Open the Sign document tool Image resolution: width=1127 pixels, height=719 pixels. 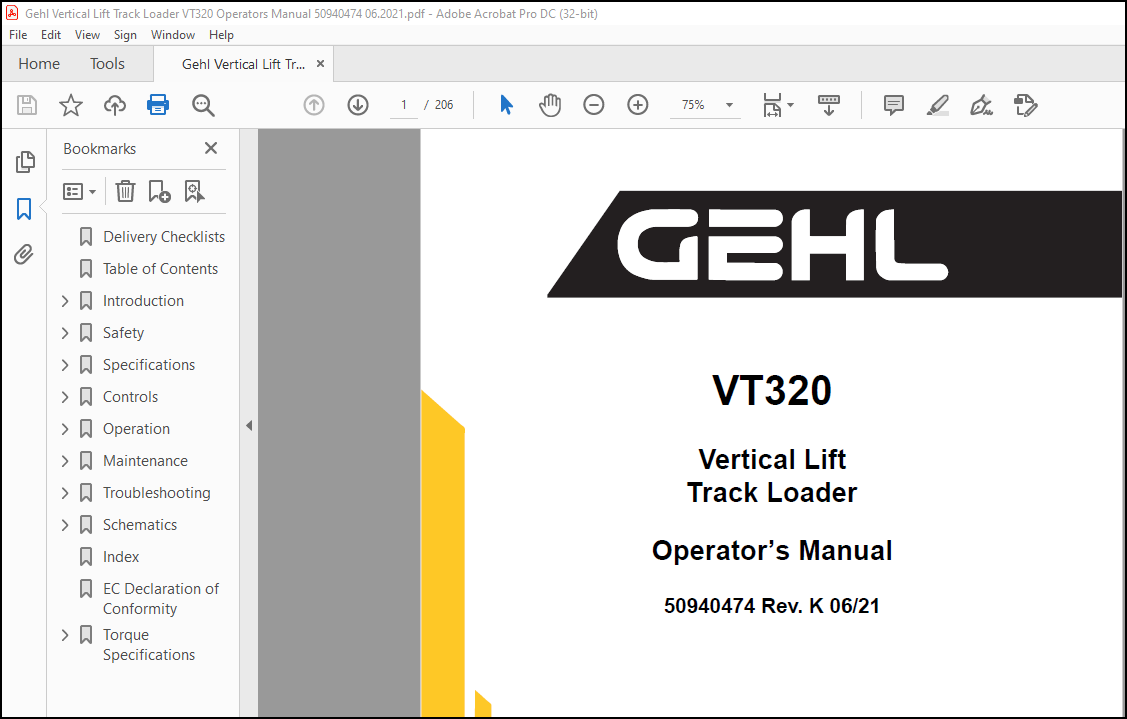[x=981, y=105]
